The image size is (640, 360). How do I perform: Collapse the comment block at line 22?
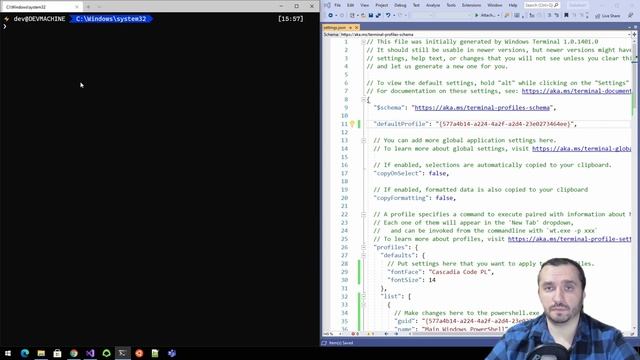[x=363, y=214]
